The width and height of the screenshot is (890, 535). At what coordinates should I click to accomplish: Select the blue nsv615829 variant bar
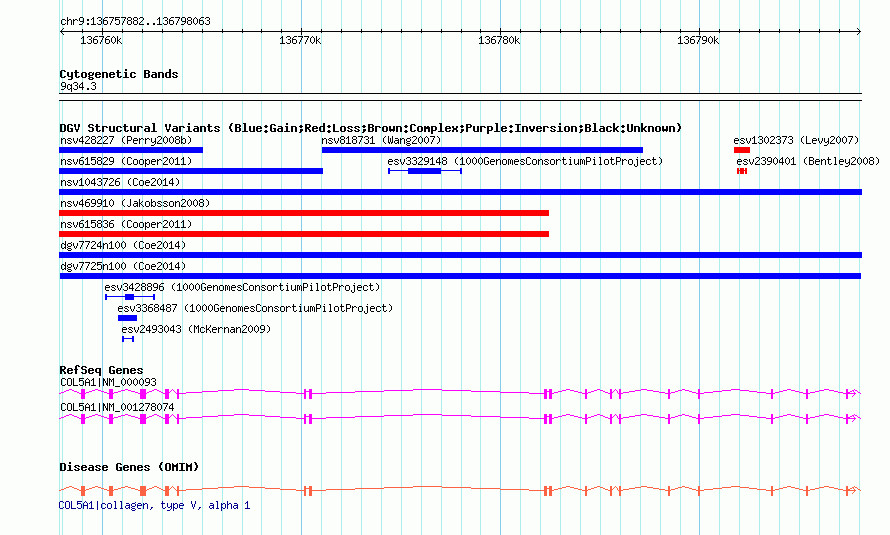(x=191, y=171)
